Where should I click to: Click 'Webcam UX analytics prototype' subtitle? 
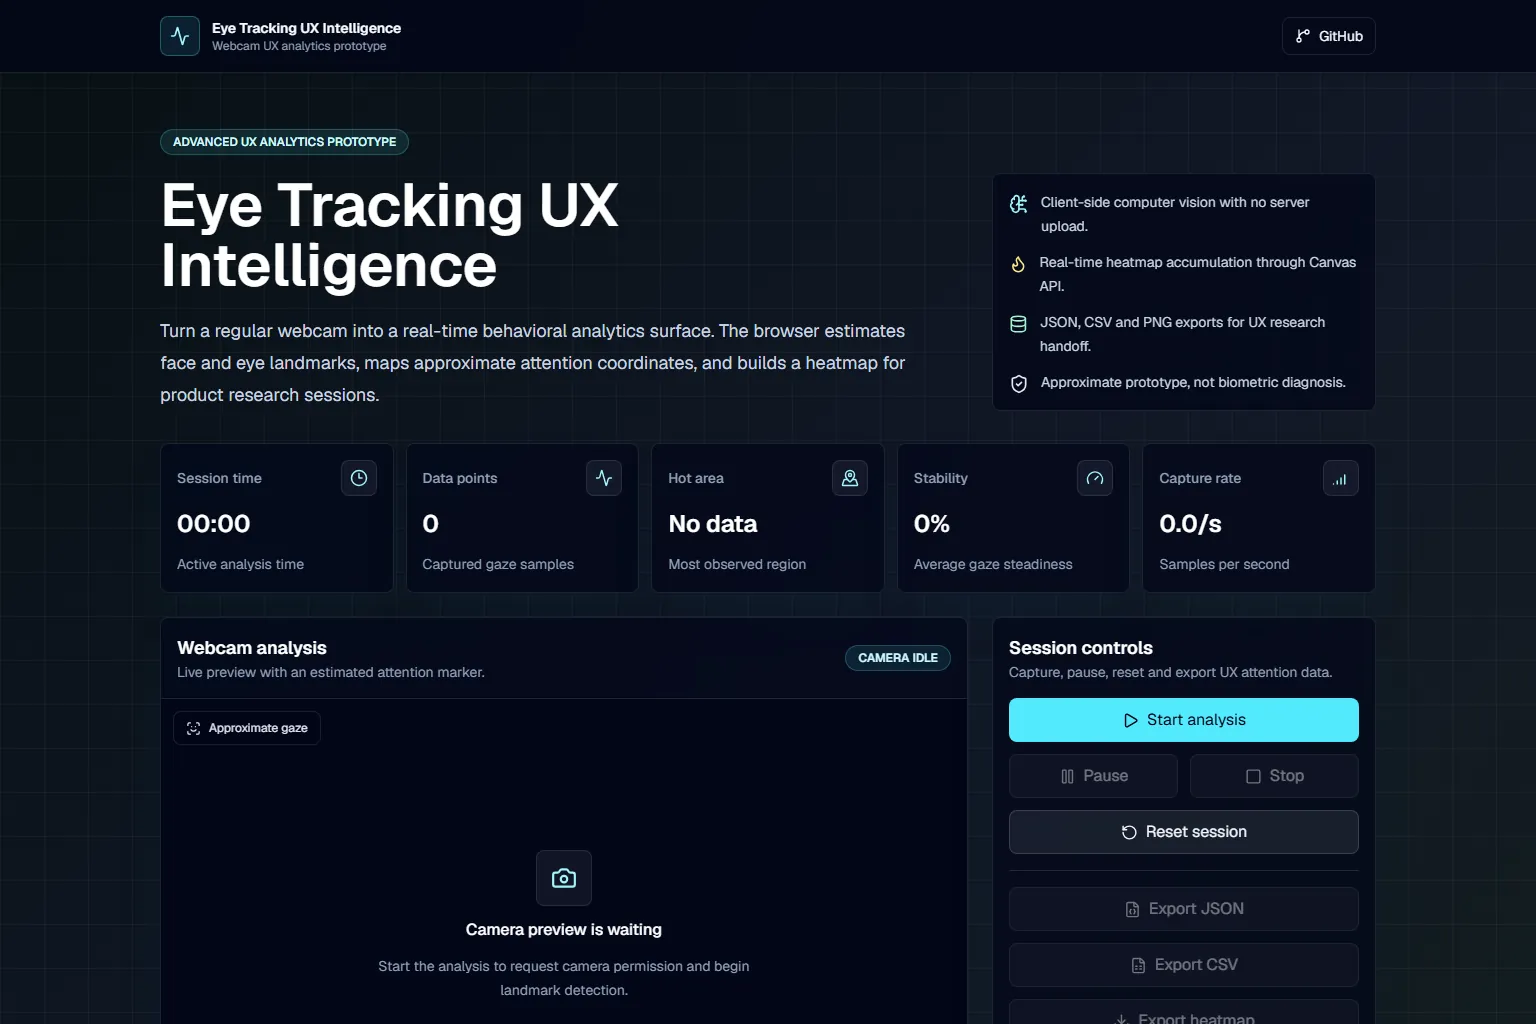click(x=299, y=46)
